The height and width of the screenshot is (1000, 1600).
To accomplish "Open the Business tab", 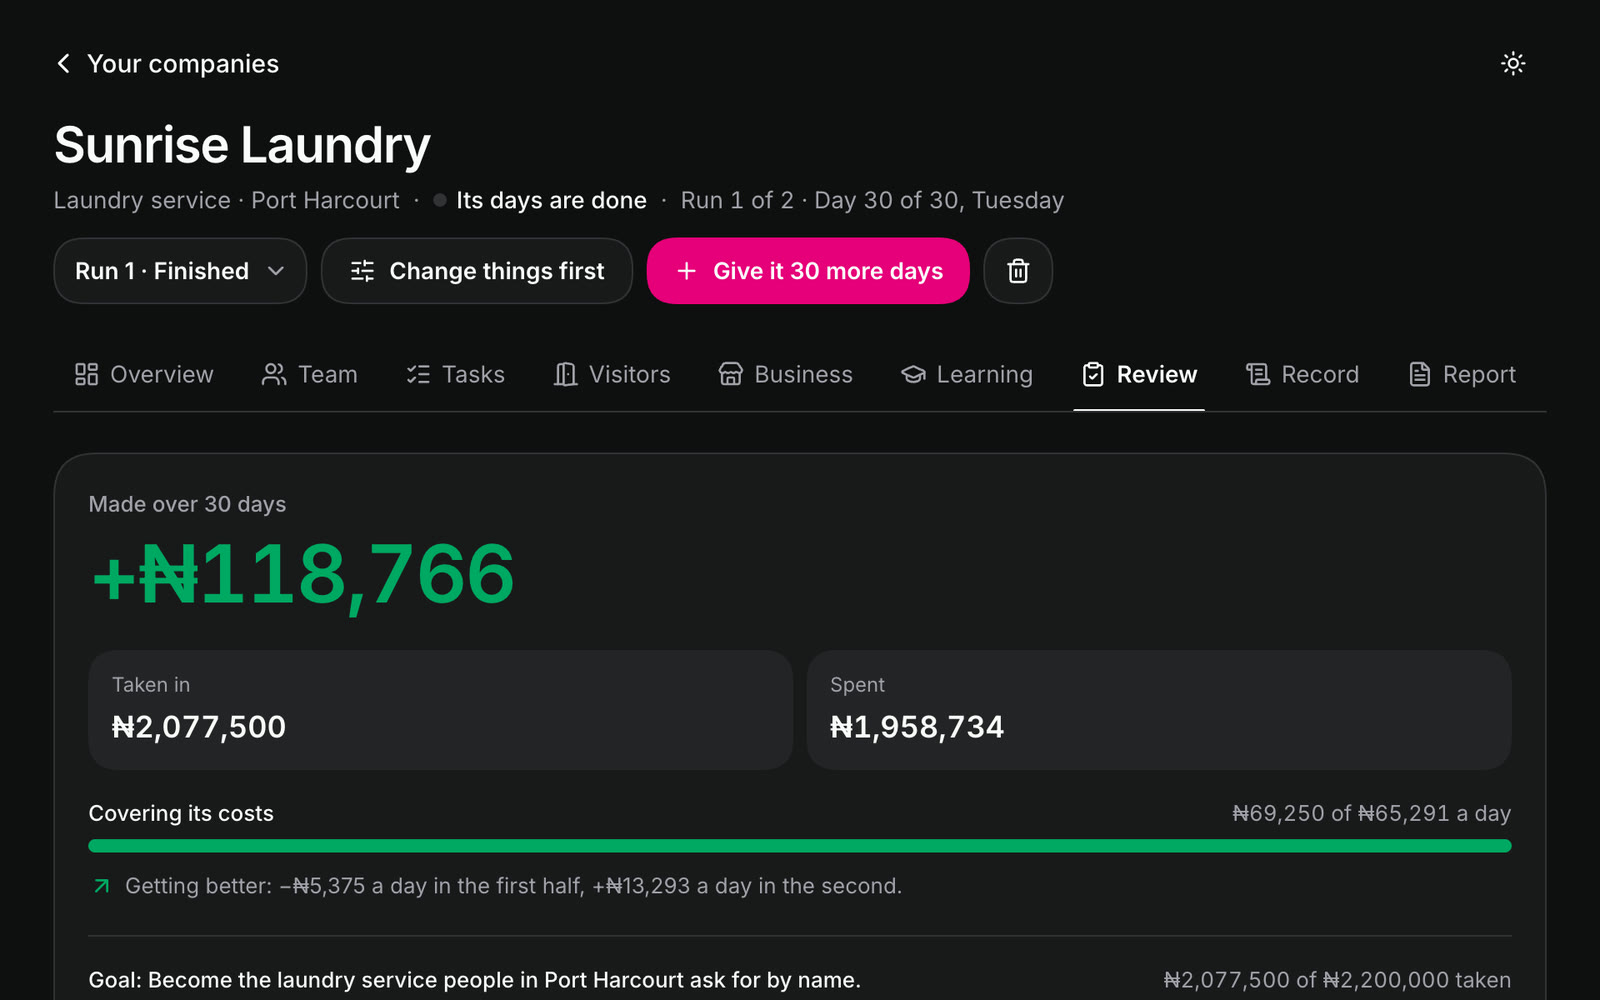I will (x=786, y=375).
